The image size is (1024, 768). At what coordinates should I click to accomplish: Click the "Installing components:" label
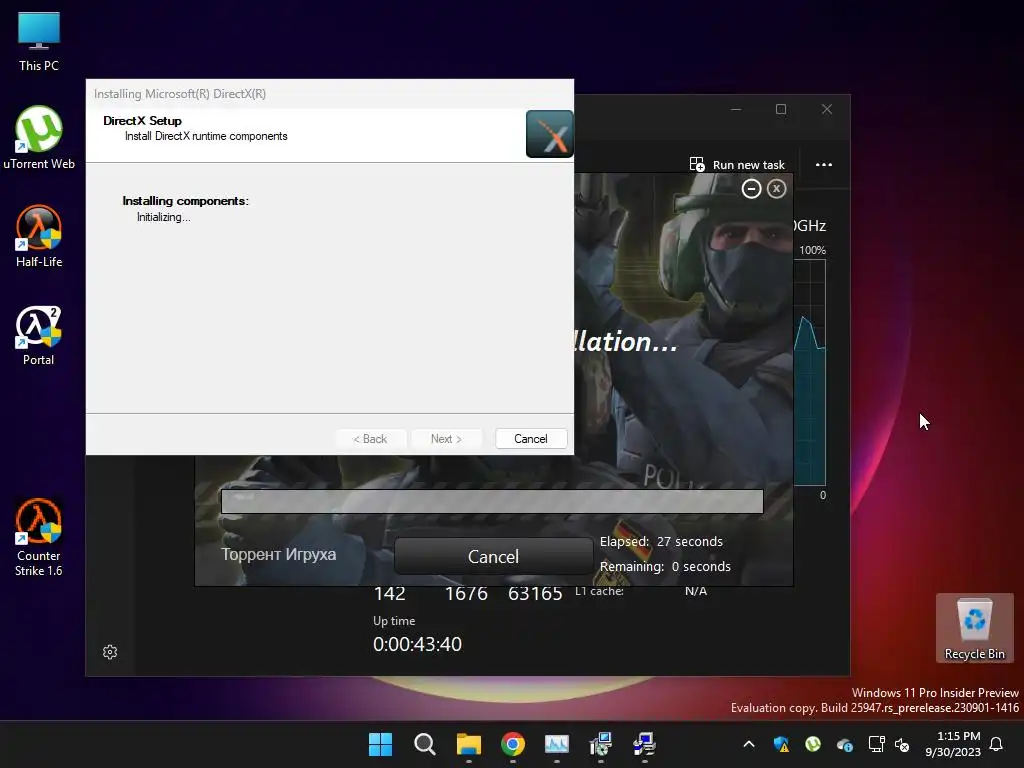185,201
